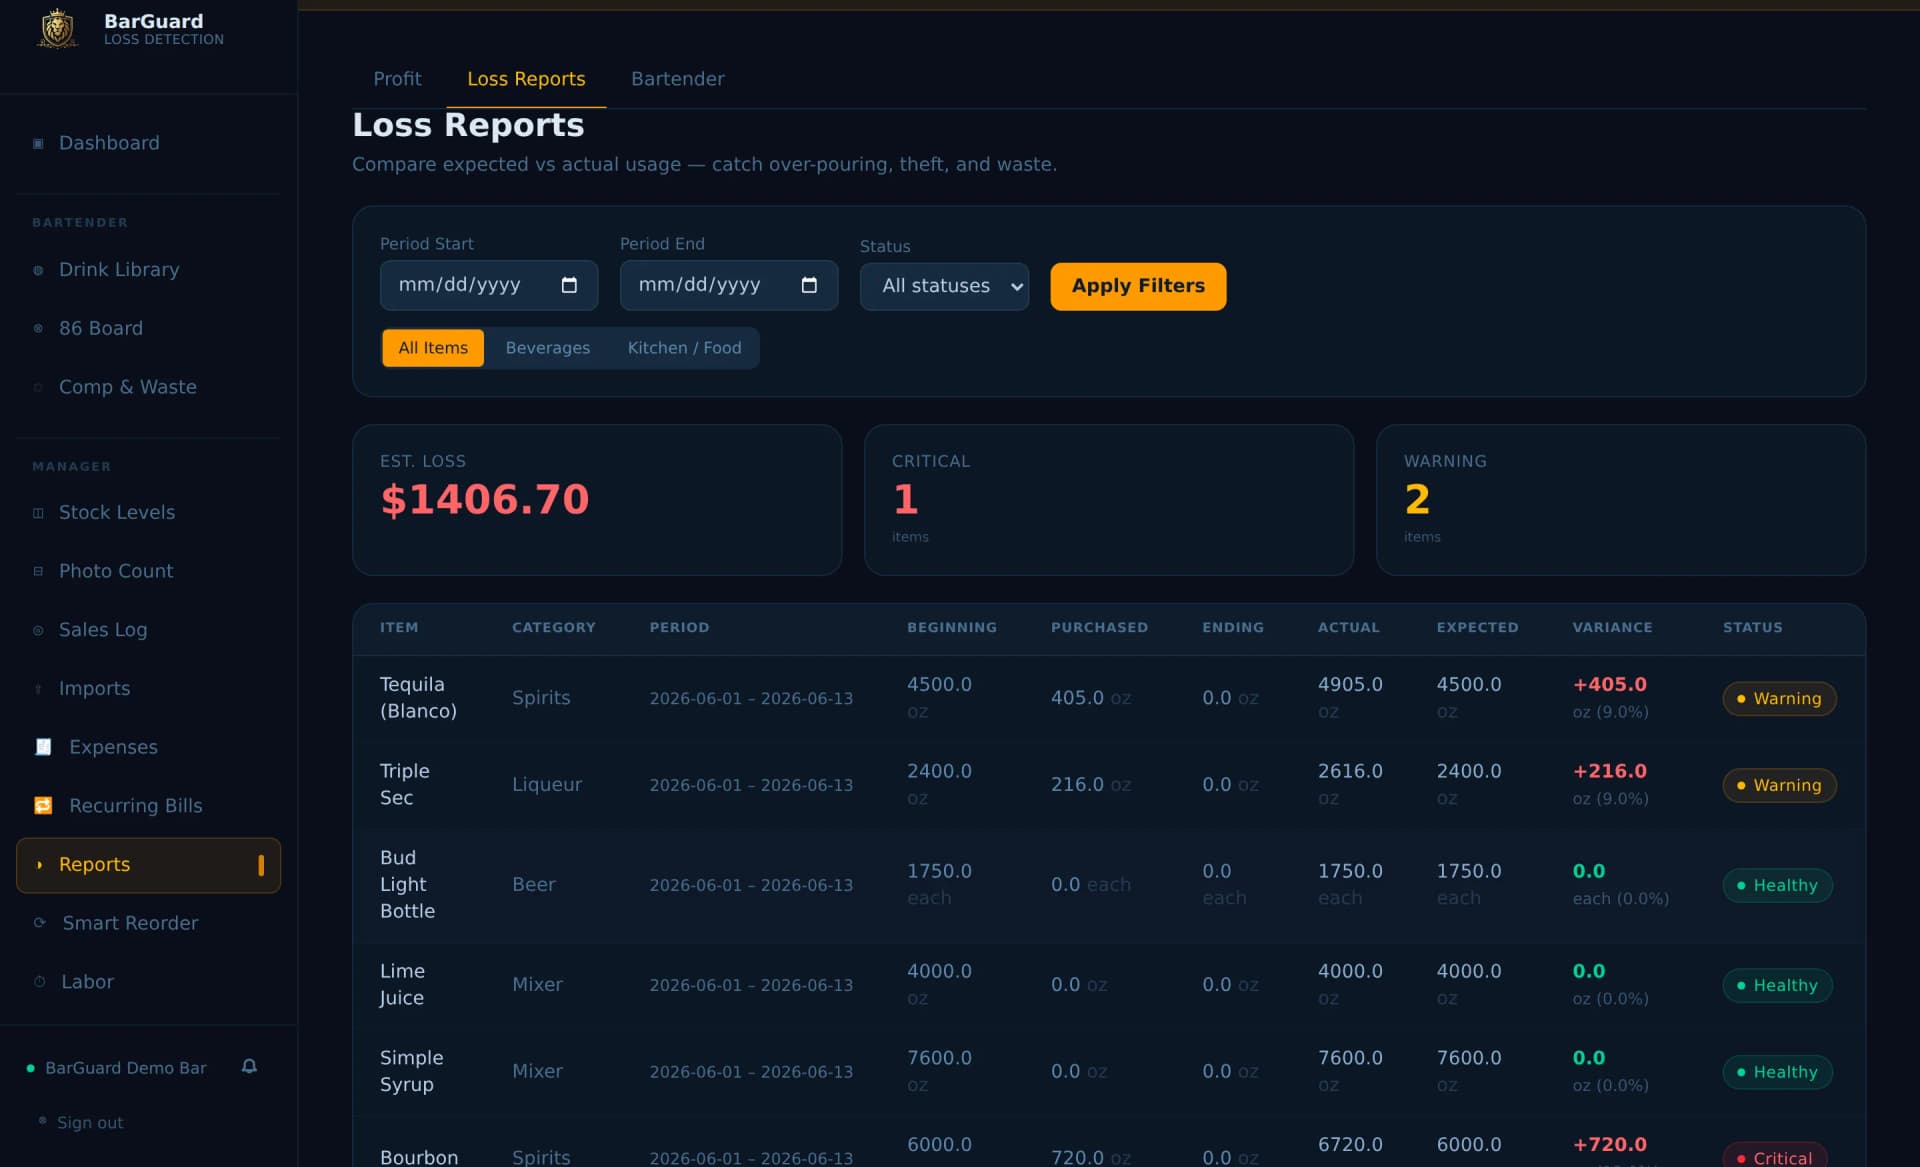Click the Bourbon item name
Viewport: 1920px width, 1167px height.
click(x=419, y=1157)
